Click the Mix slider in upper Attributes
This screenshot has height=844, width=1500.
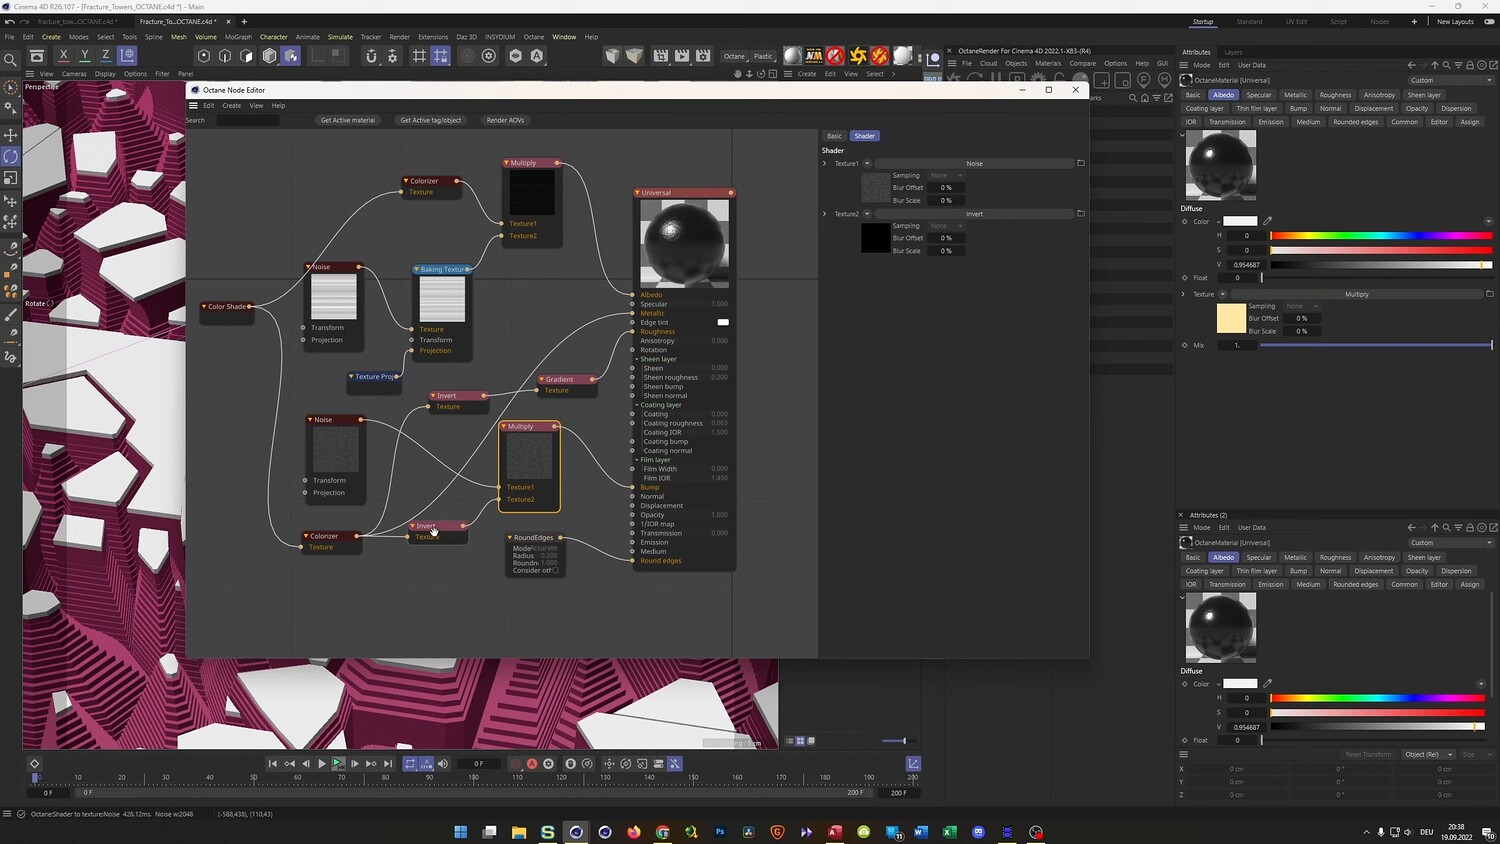coord(1376,345)
